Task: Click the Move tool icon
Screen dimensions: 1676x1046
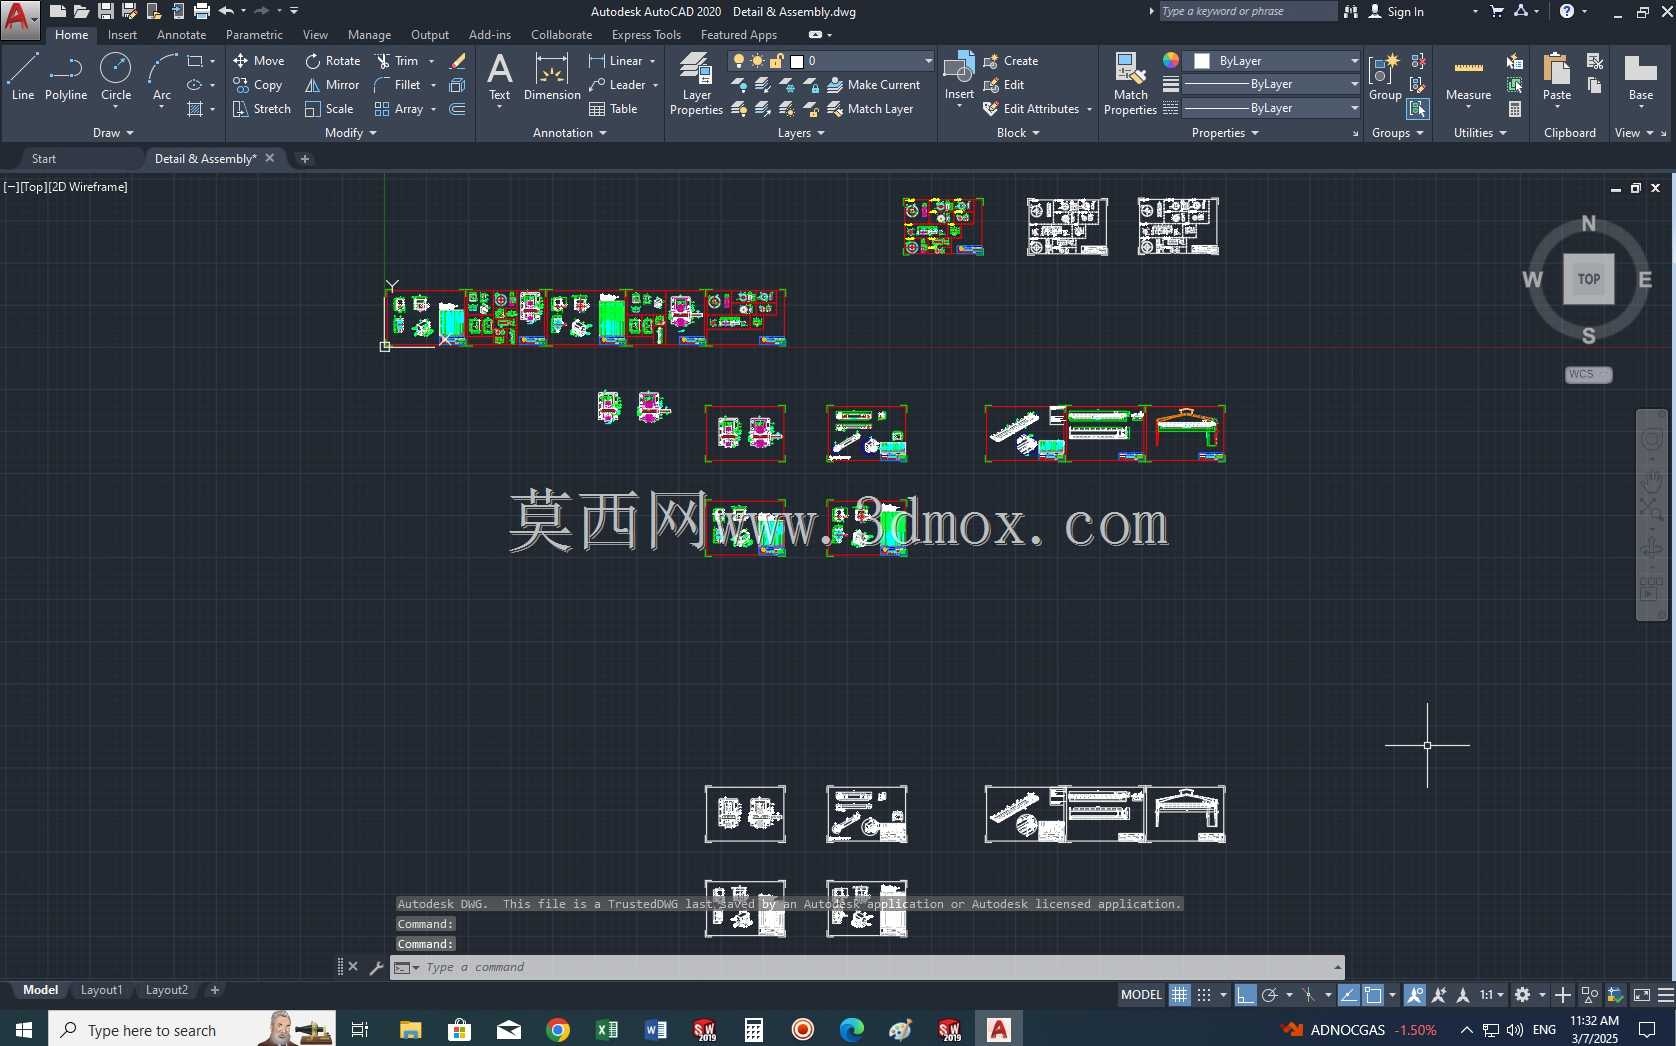Action: click(240, 61)
